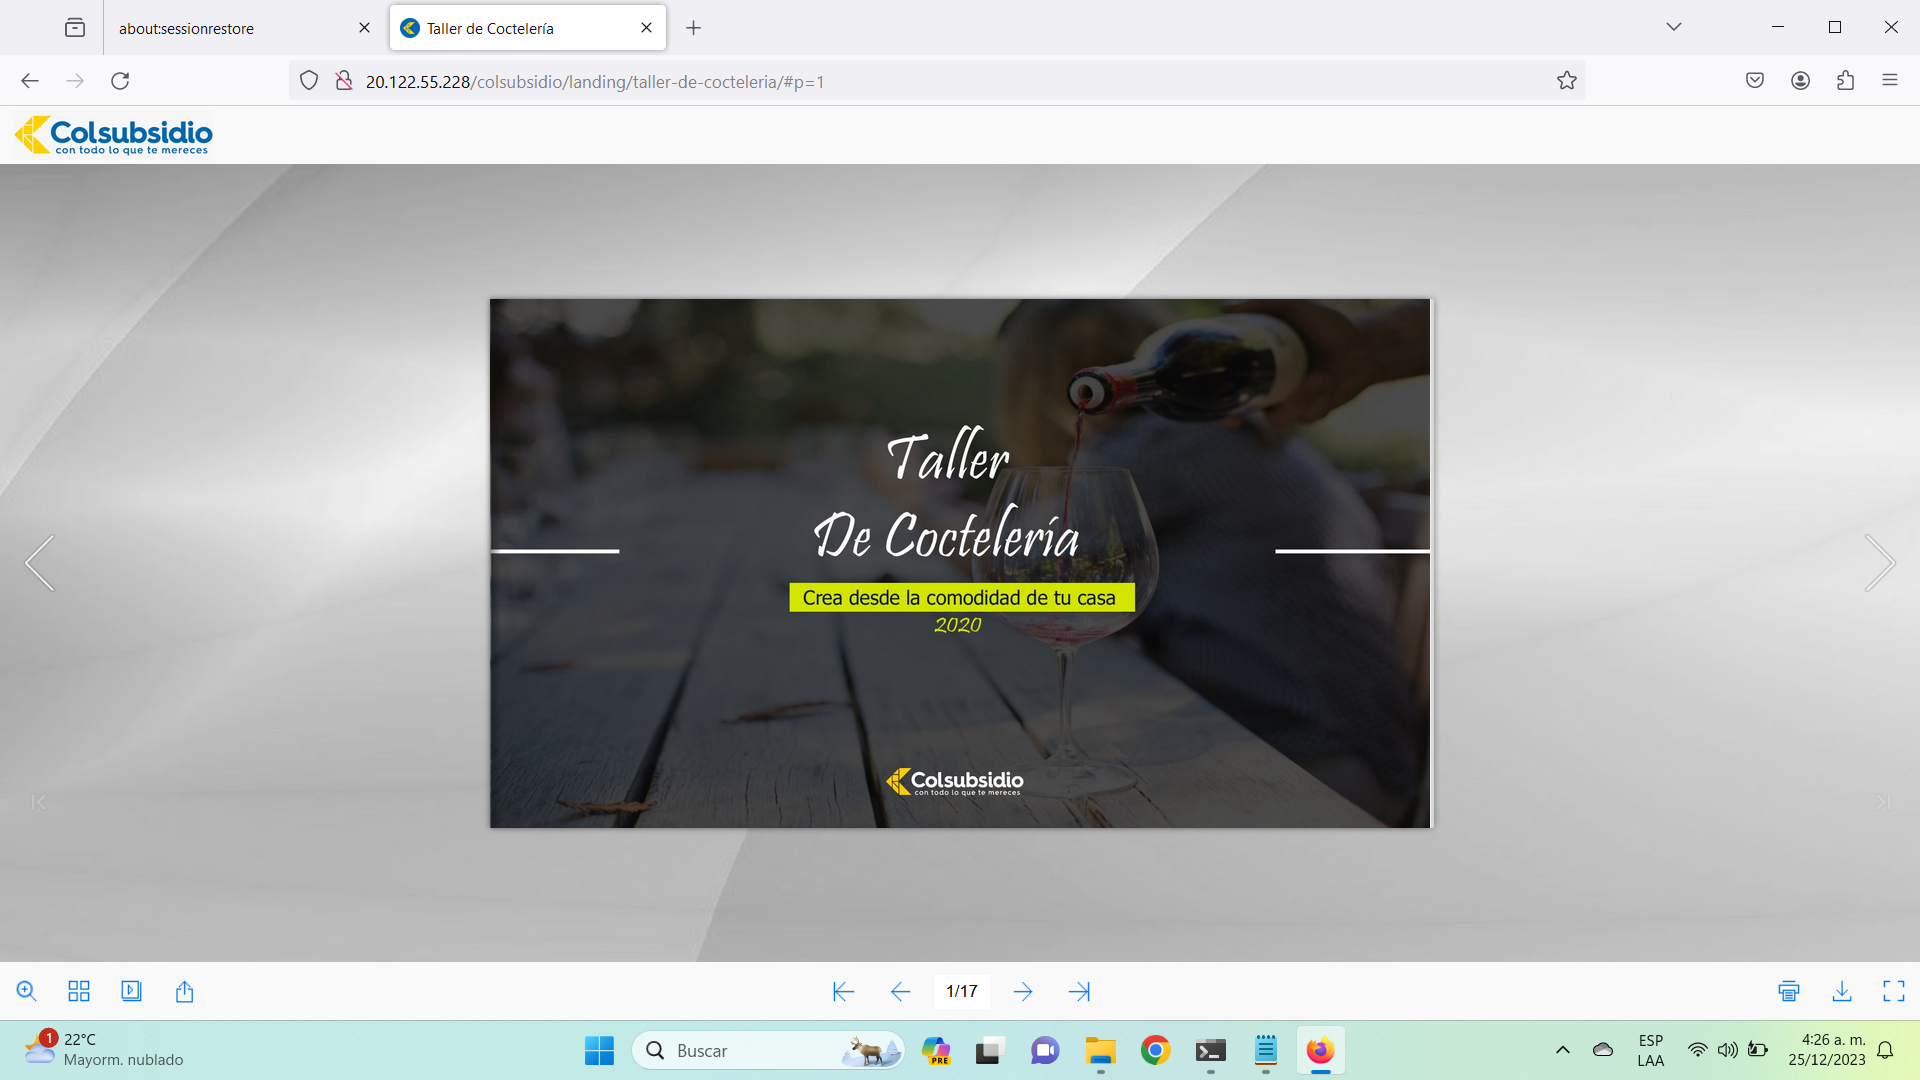Viewport: 1920px width, 1080px height.
Task: Open a new browser tab
Action: (693, 28)
